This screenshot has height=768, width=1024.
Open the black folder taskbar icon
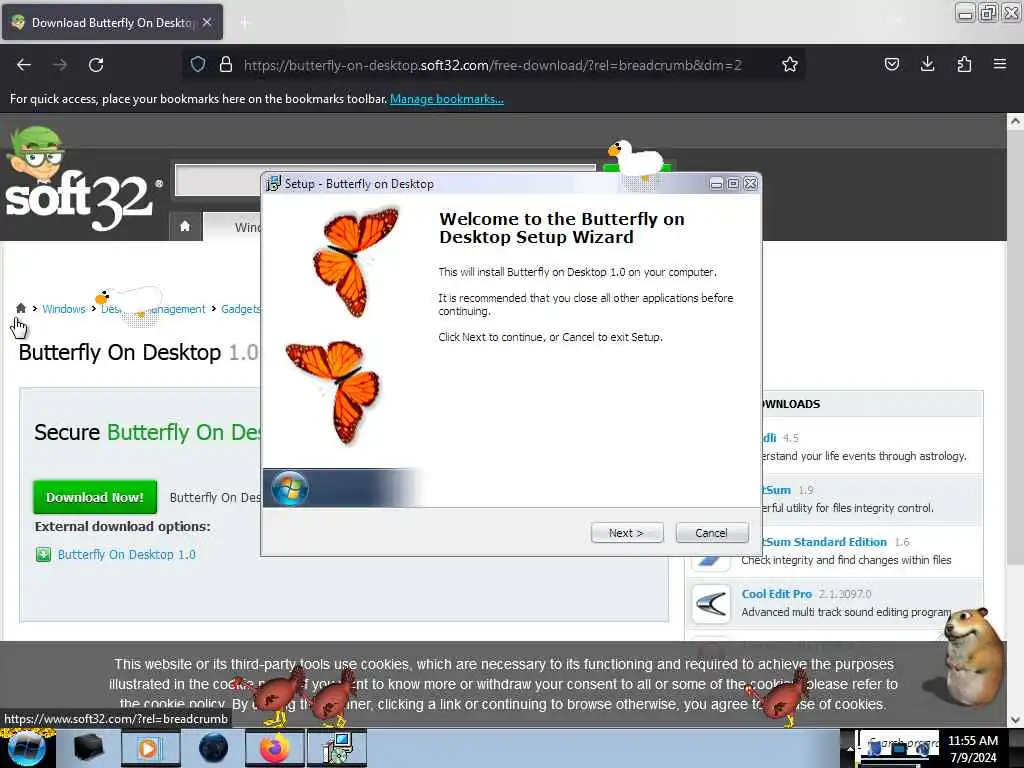pos(89,748)
